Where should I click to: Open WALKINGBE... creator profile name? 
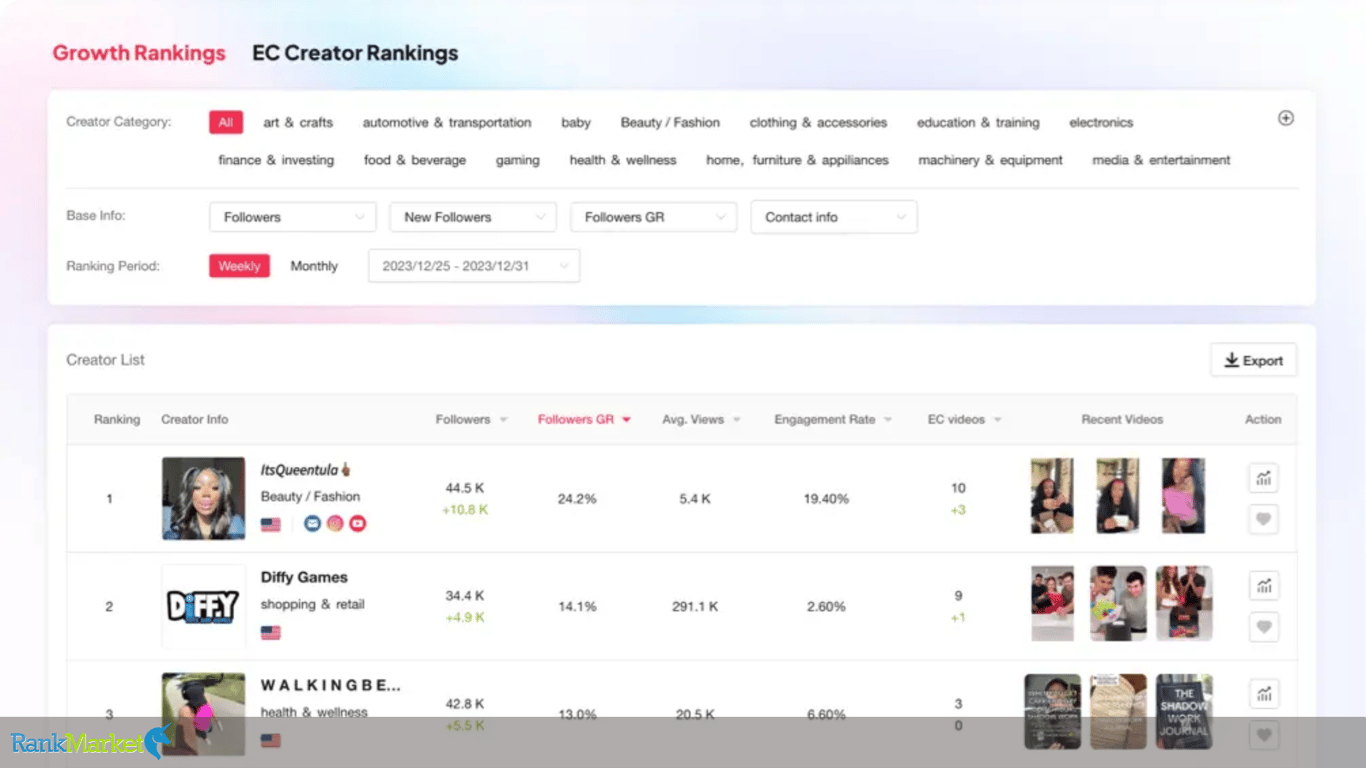[331, 685]
